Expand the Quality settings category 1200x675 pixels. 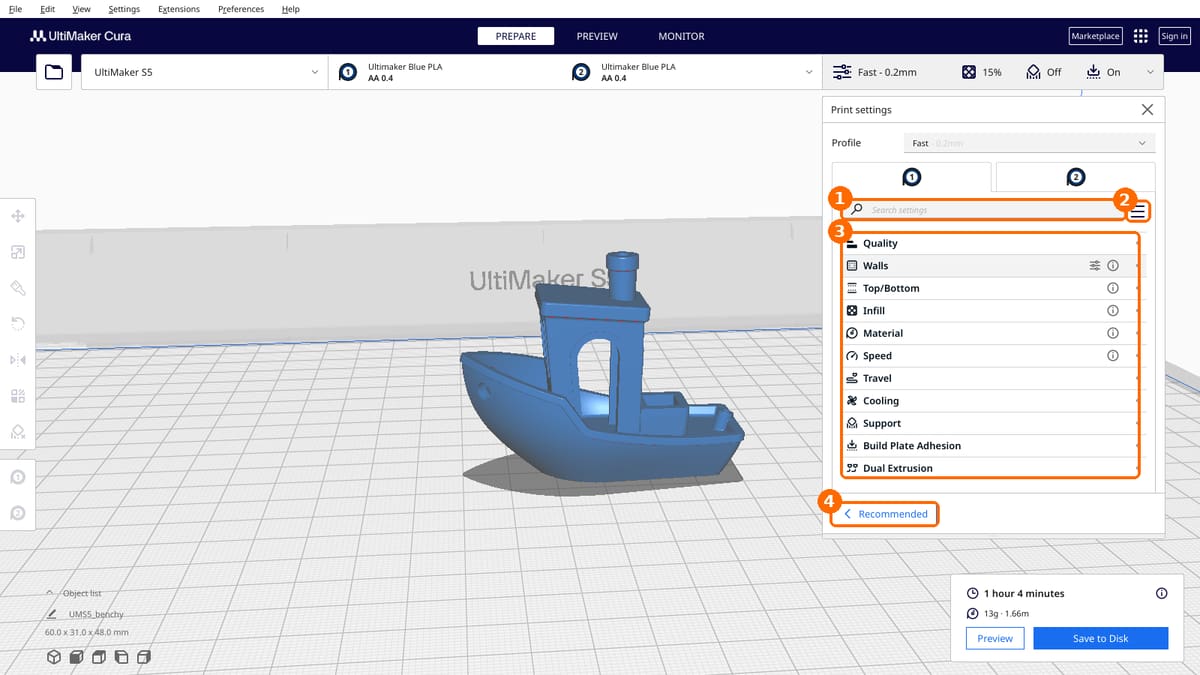[x=991, y=243]
